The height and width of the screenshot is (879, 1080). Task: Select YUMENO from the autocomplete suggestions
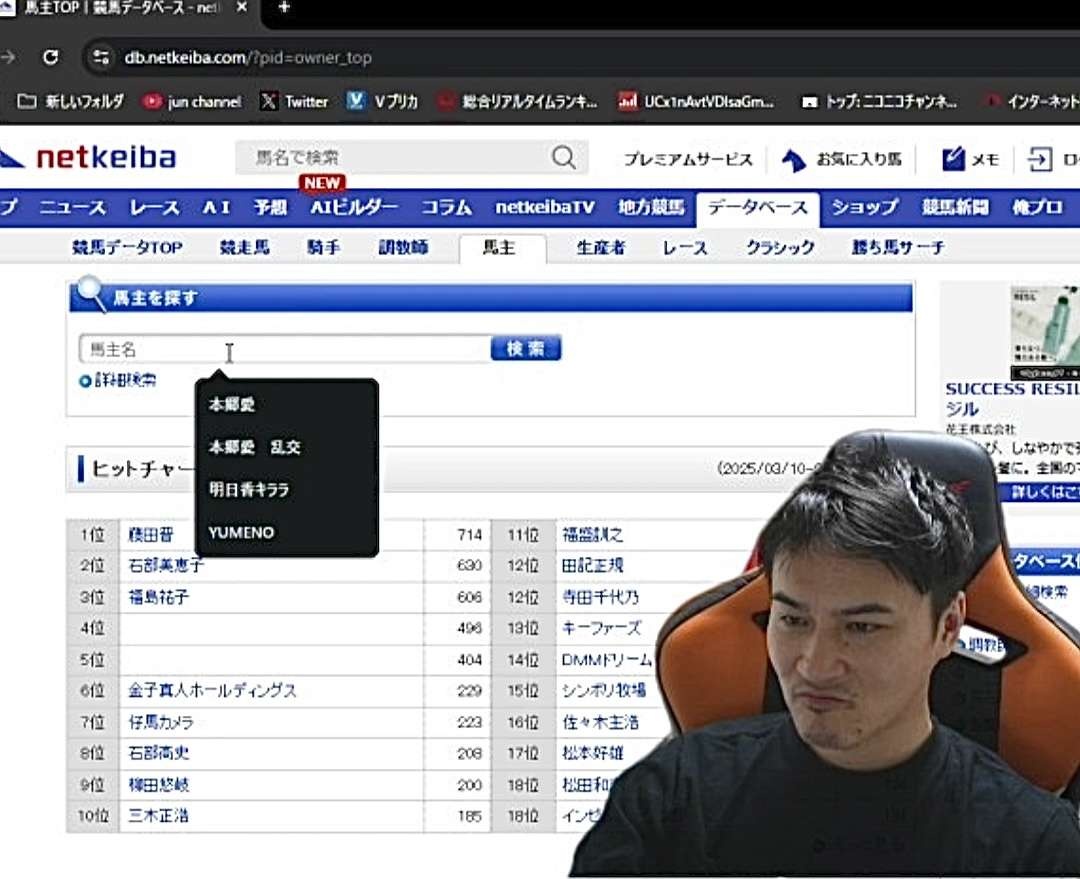241,533
